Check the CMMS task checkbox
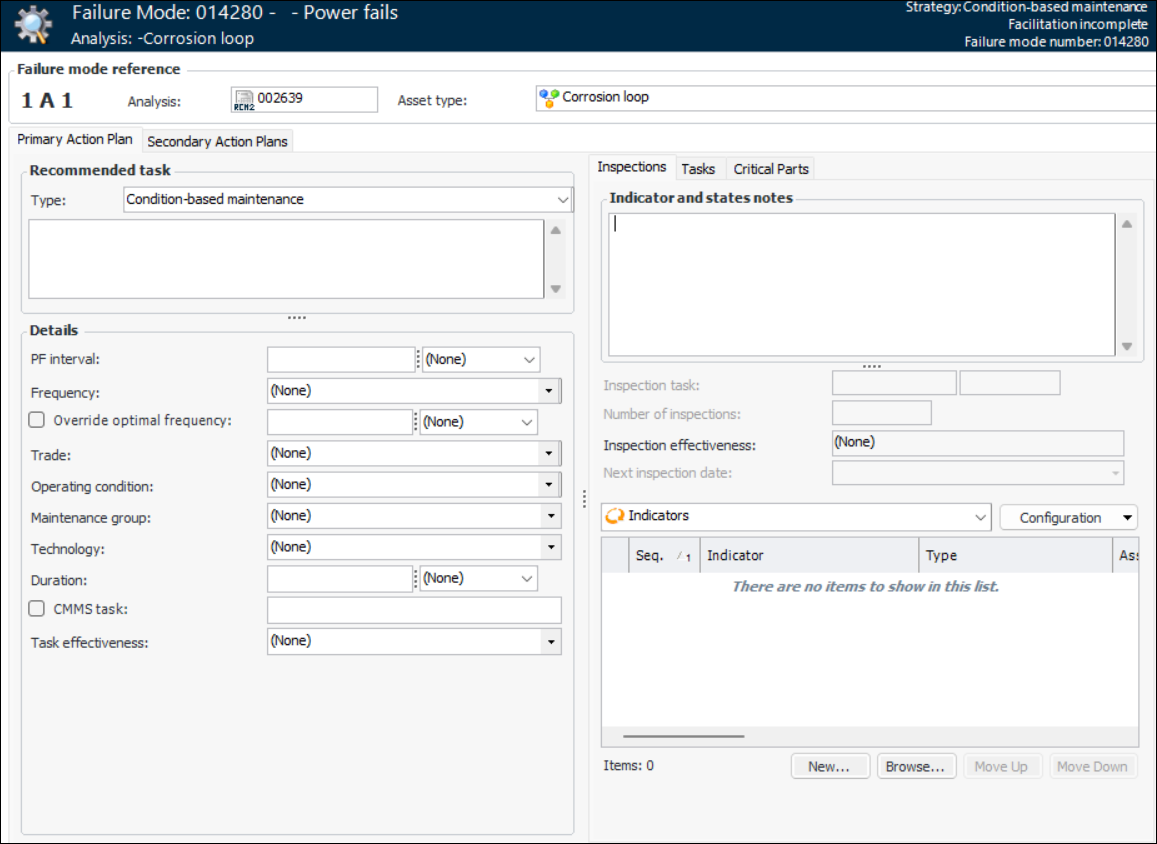The height and width of the screenshot is (844, 1157). [x=37, y=608]
